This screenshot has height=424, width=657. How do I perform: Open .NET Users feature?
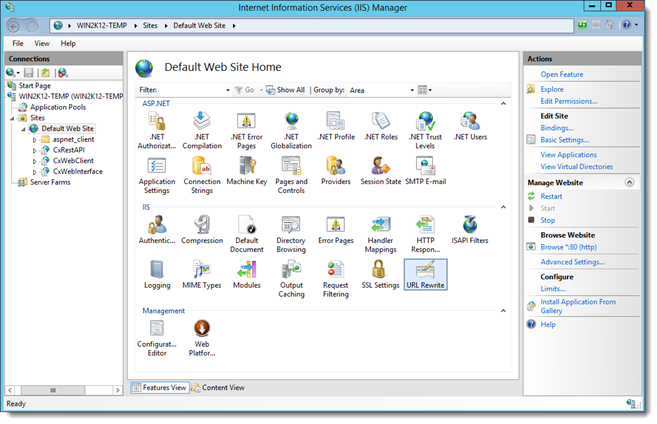coord(470,126)
